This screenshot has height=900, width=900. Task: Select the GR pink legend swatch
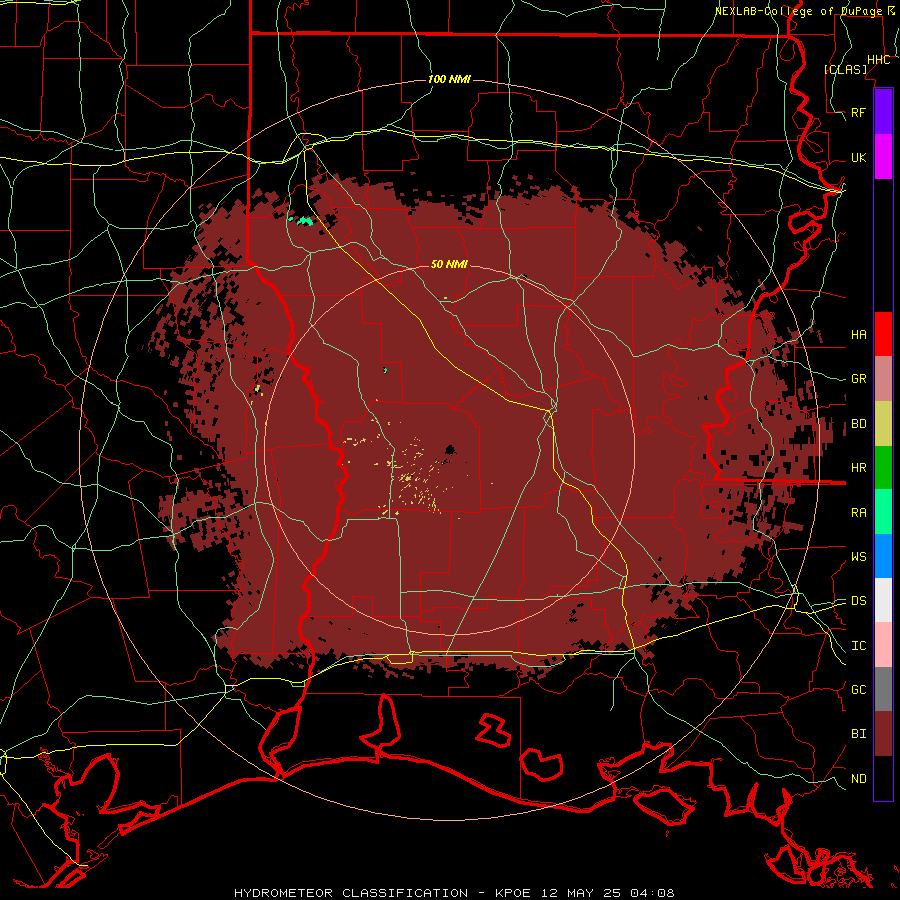coord(883,379)
